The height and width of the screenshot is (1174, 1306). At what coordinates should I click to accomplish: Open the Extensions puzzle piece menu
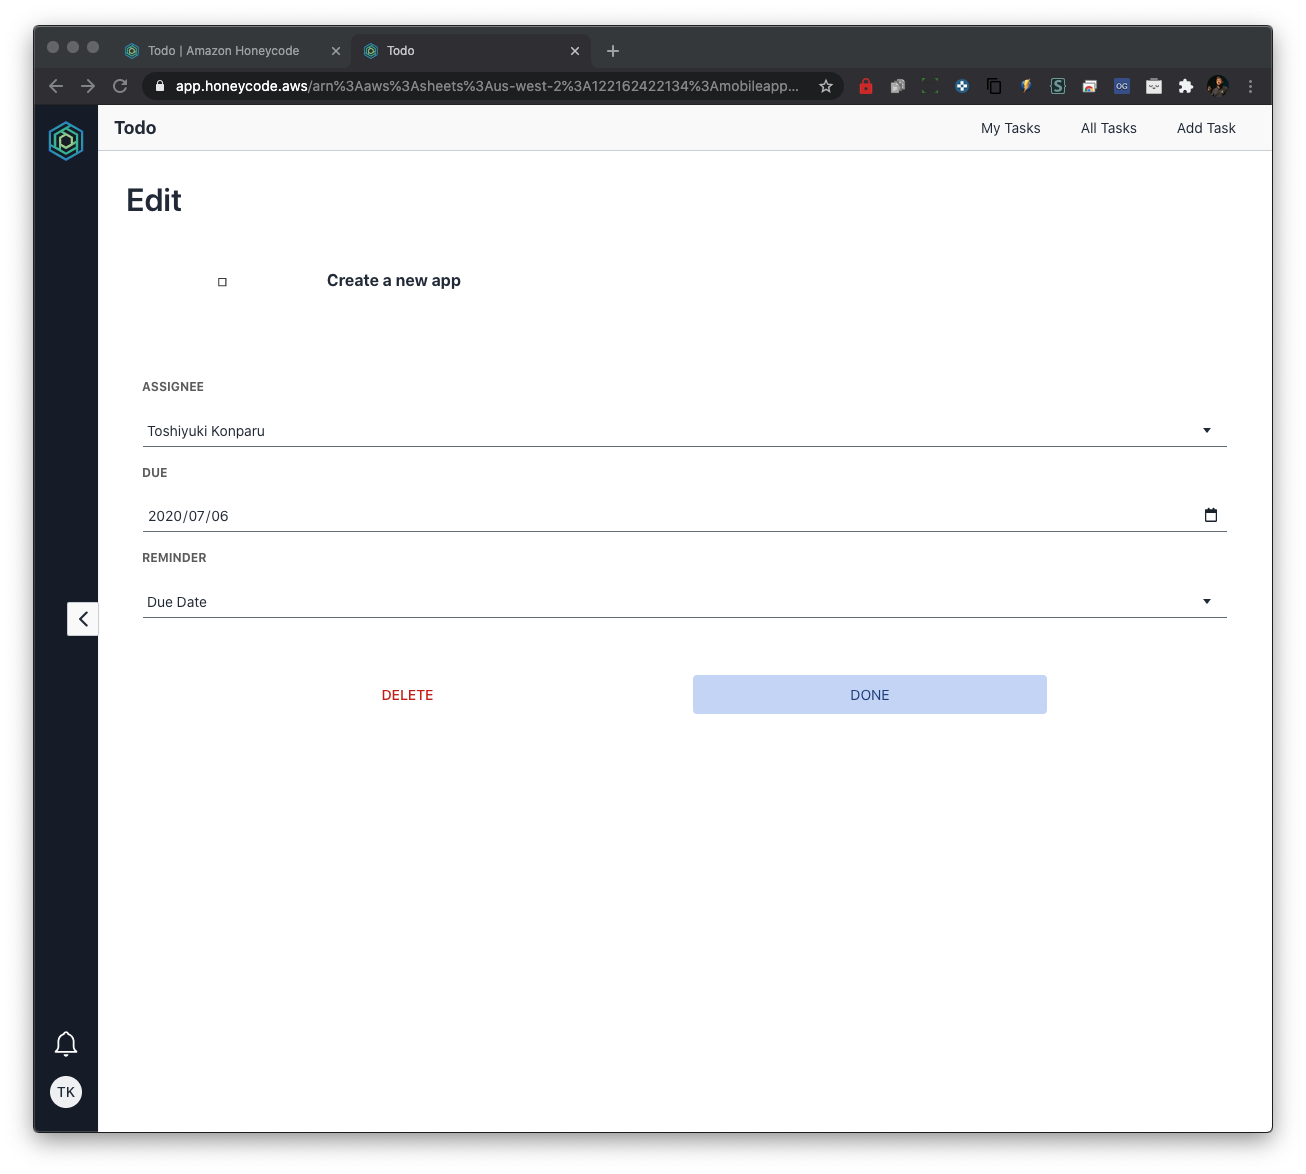pos(1186,86)
